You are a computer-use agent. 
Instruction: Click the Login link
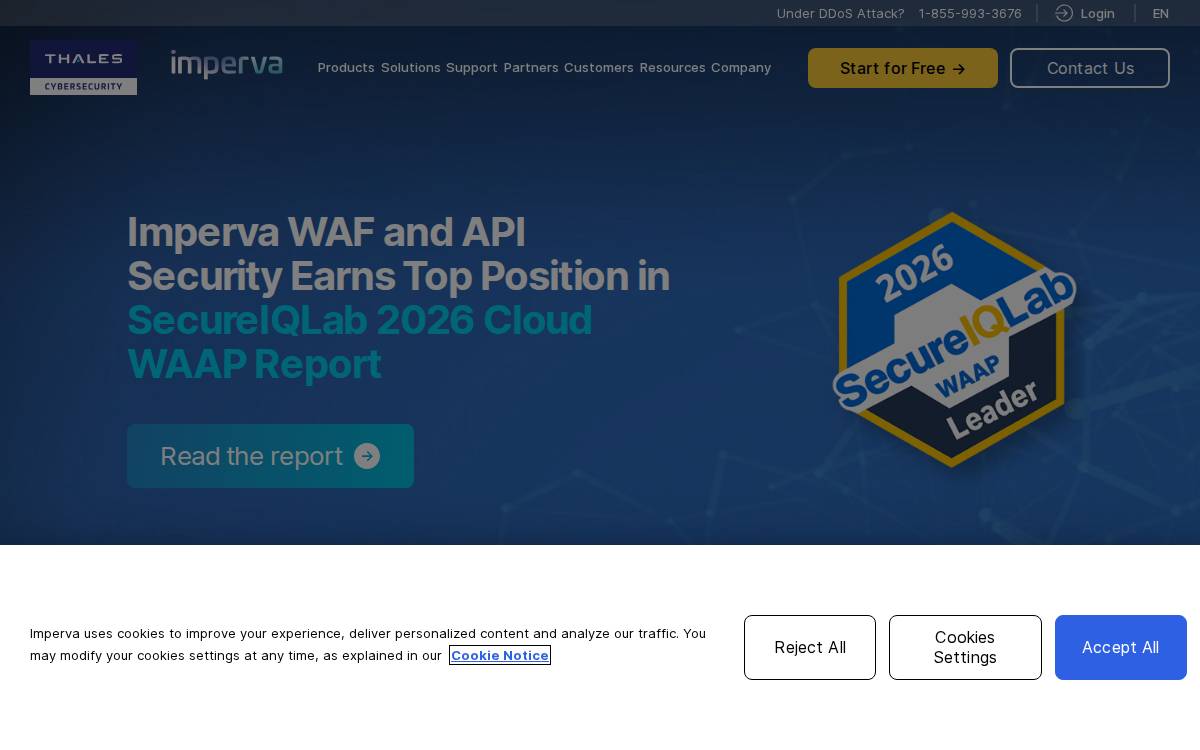(x=1097, y=13)
